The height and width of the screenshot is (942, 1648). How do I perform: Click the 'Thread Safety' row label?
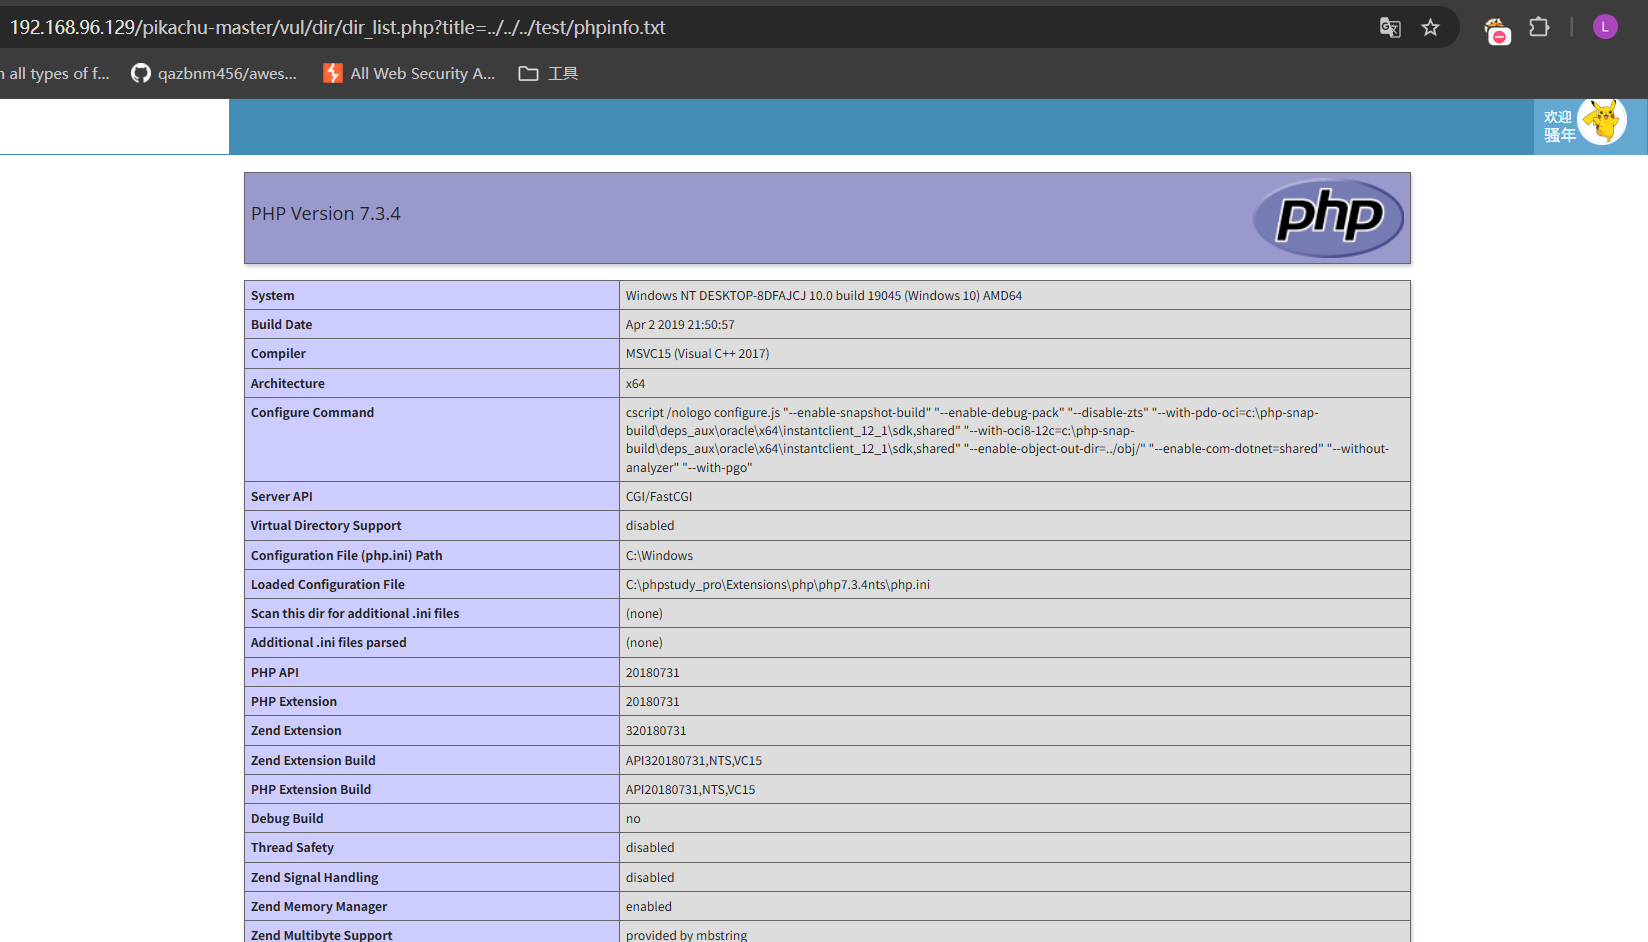pos(292,848)
